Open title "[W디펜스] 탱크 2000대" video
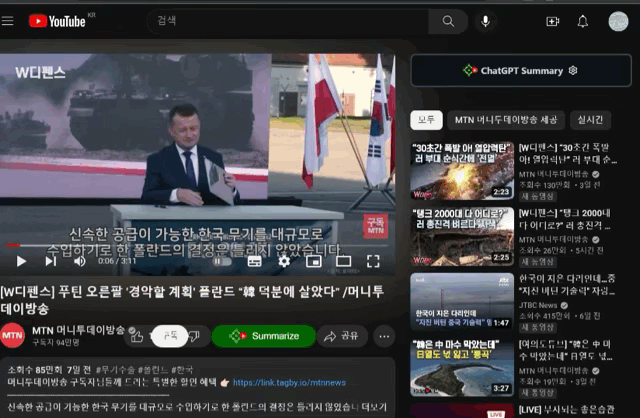 point(565,219)
